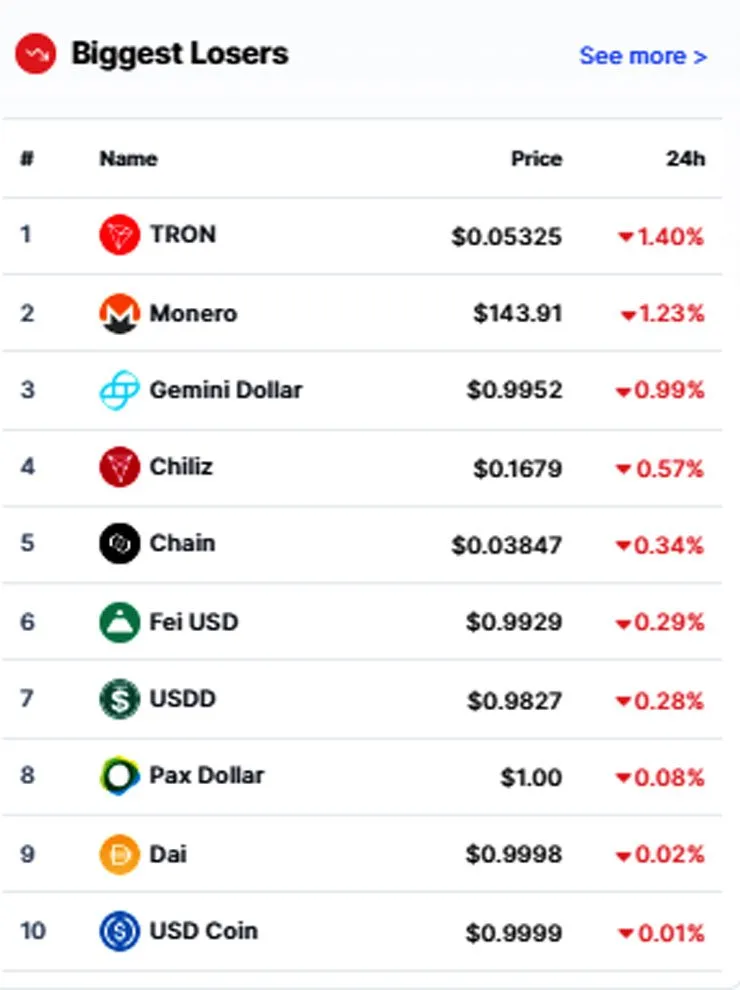Click the Pax Dollar logo icon
The width and height of the screenshot is (740, 990).
coord(119,776)
